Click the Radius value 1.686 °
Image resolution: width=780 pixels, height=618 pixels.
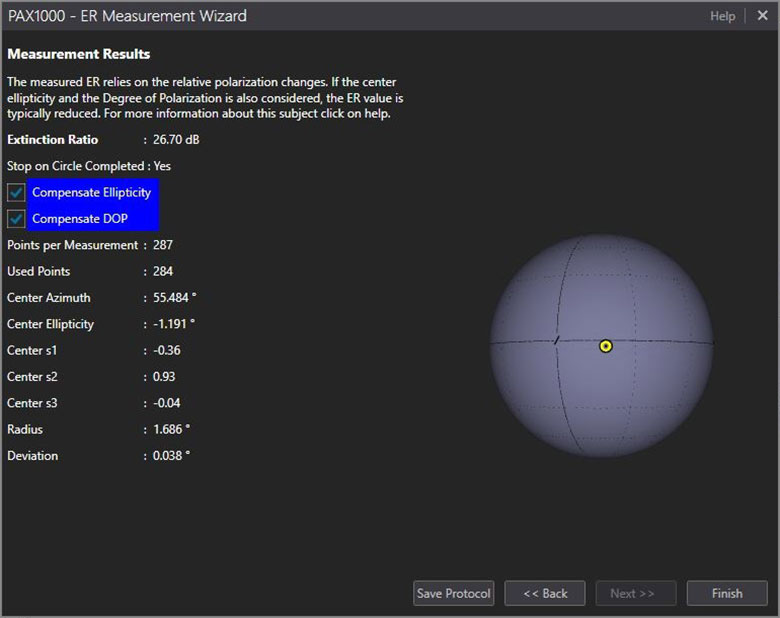[172, 429]
